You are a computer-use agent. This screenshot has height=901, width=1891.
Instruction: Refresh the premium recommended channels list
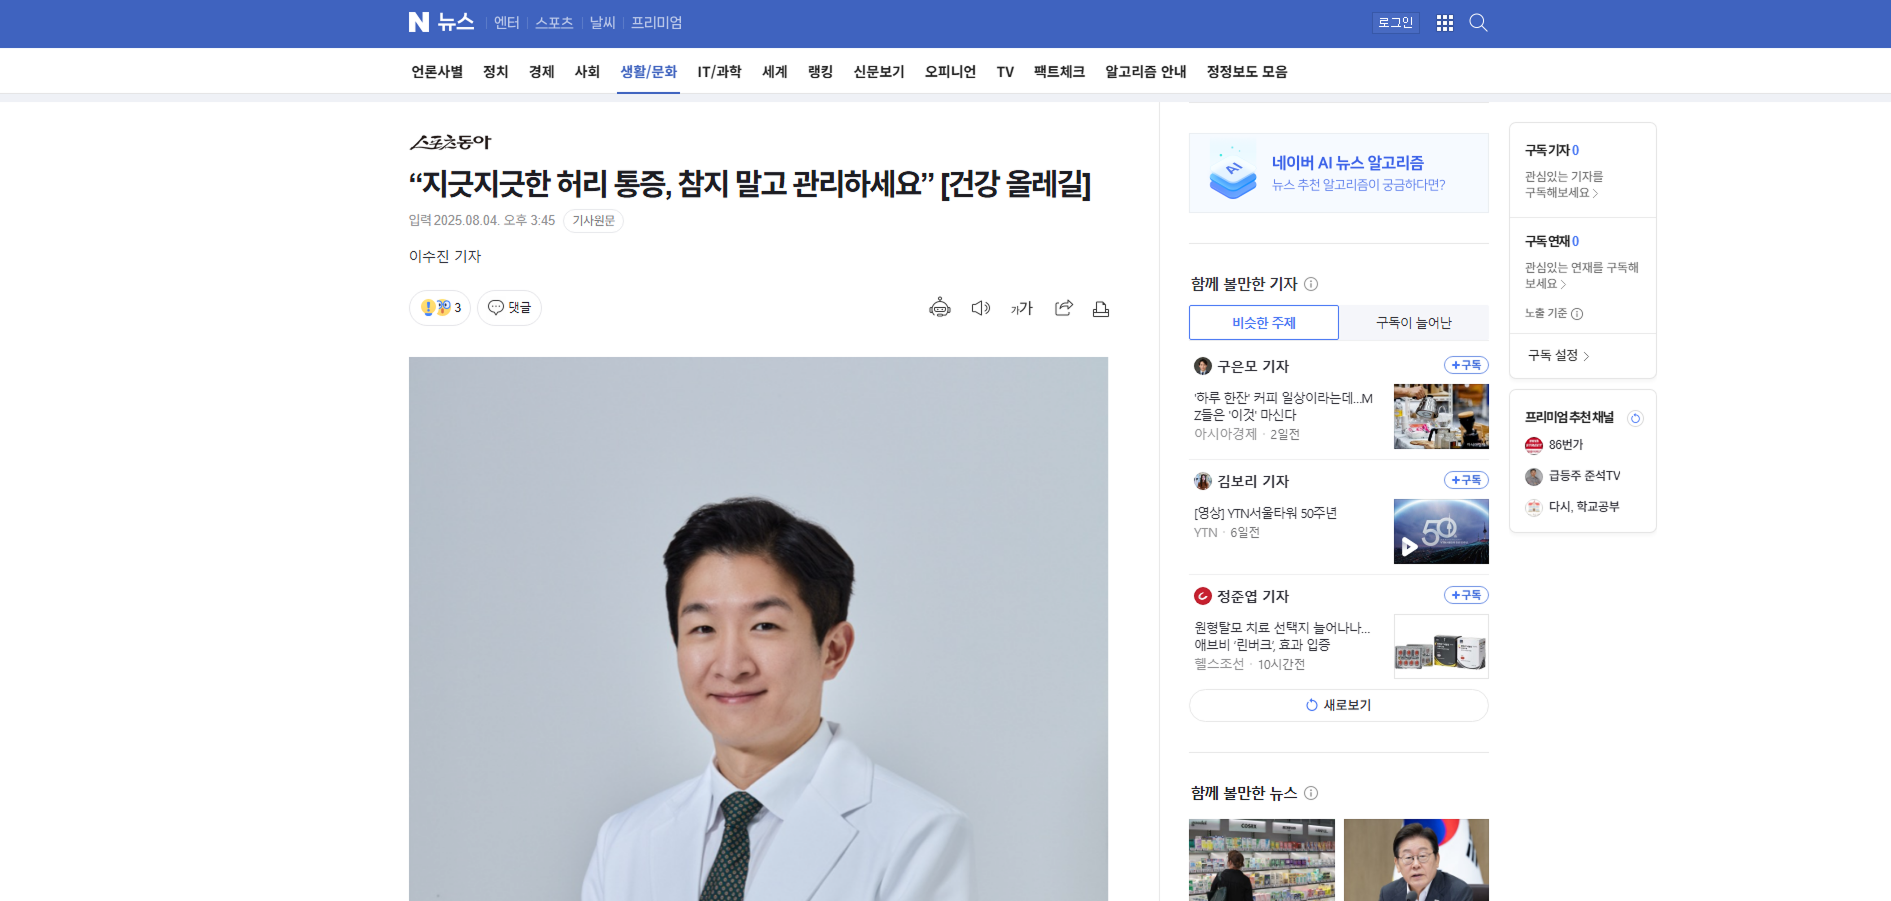tap(1635, 418)
